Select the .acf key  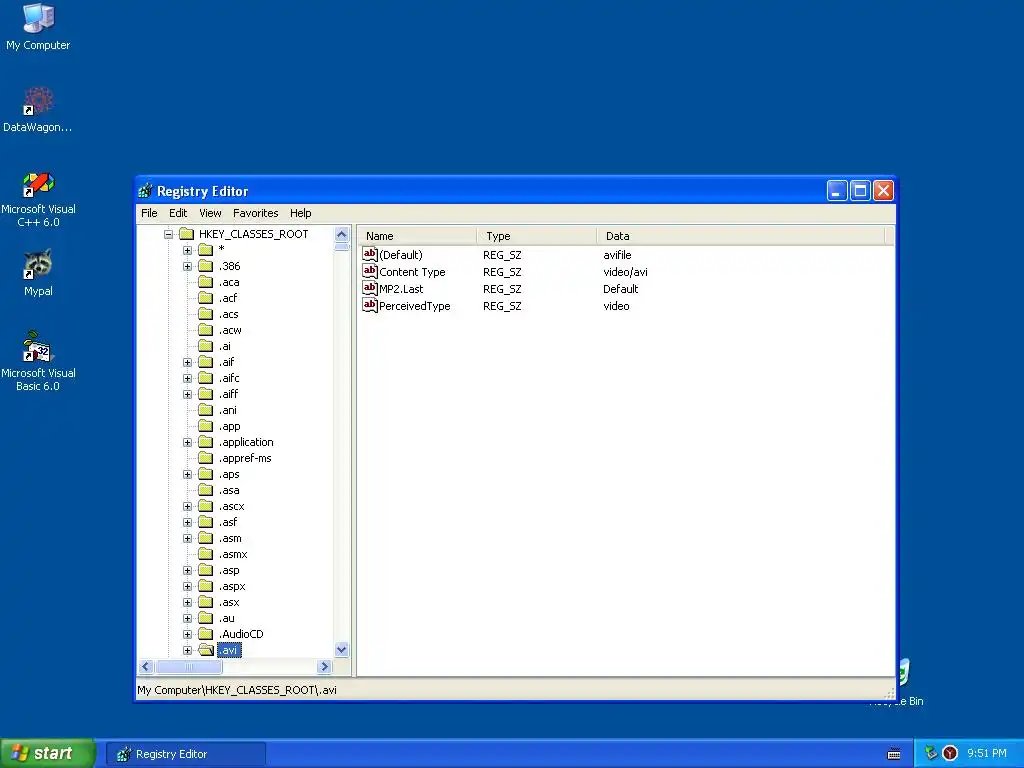pos(228,298)
